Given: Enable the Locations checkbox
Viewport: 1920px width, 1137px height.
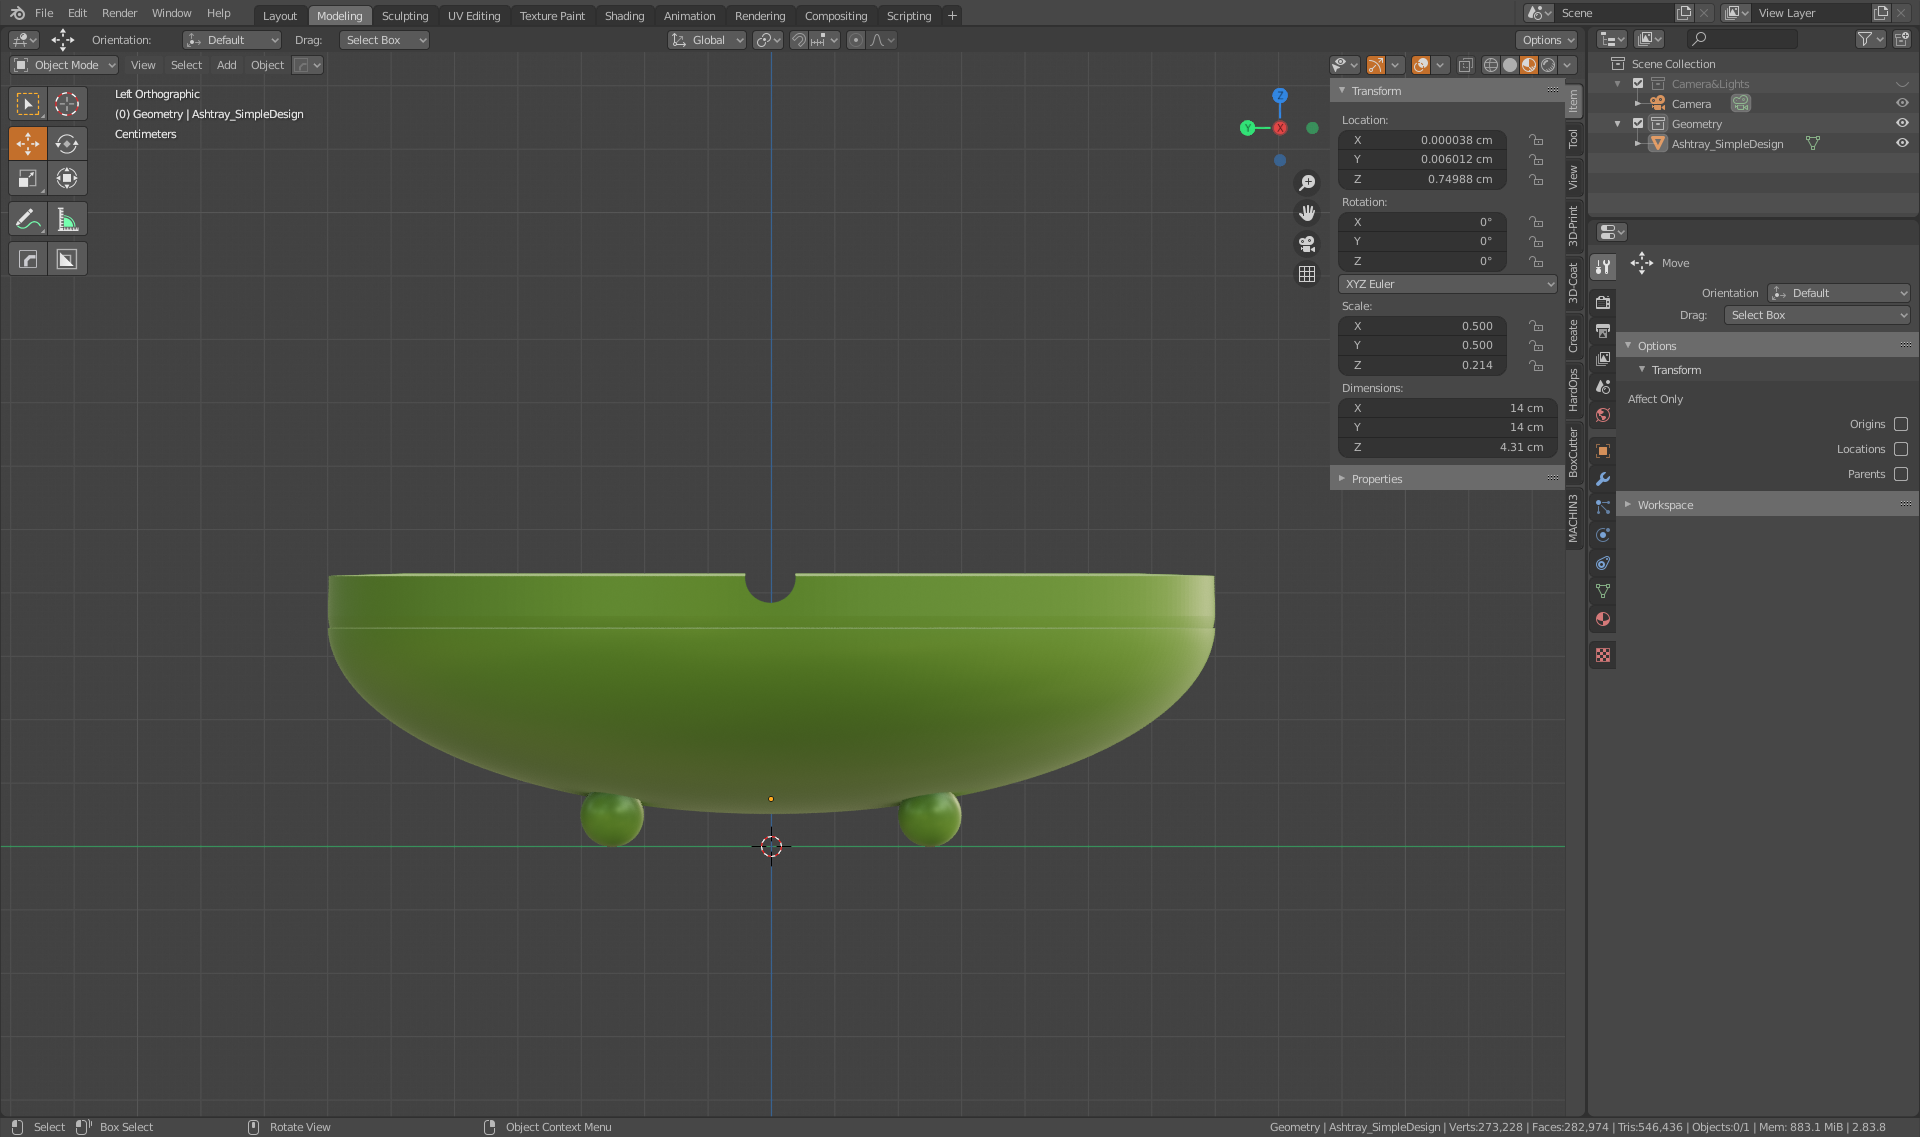Looking at the screenshot, I should click(x=1901, y=449).
